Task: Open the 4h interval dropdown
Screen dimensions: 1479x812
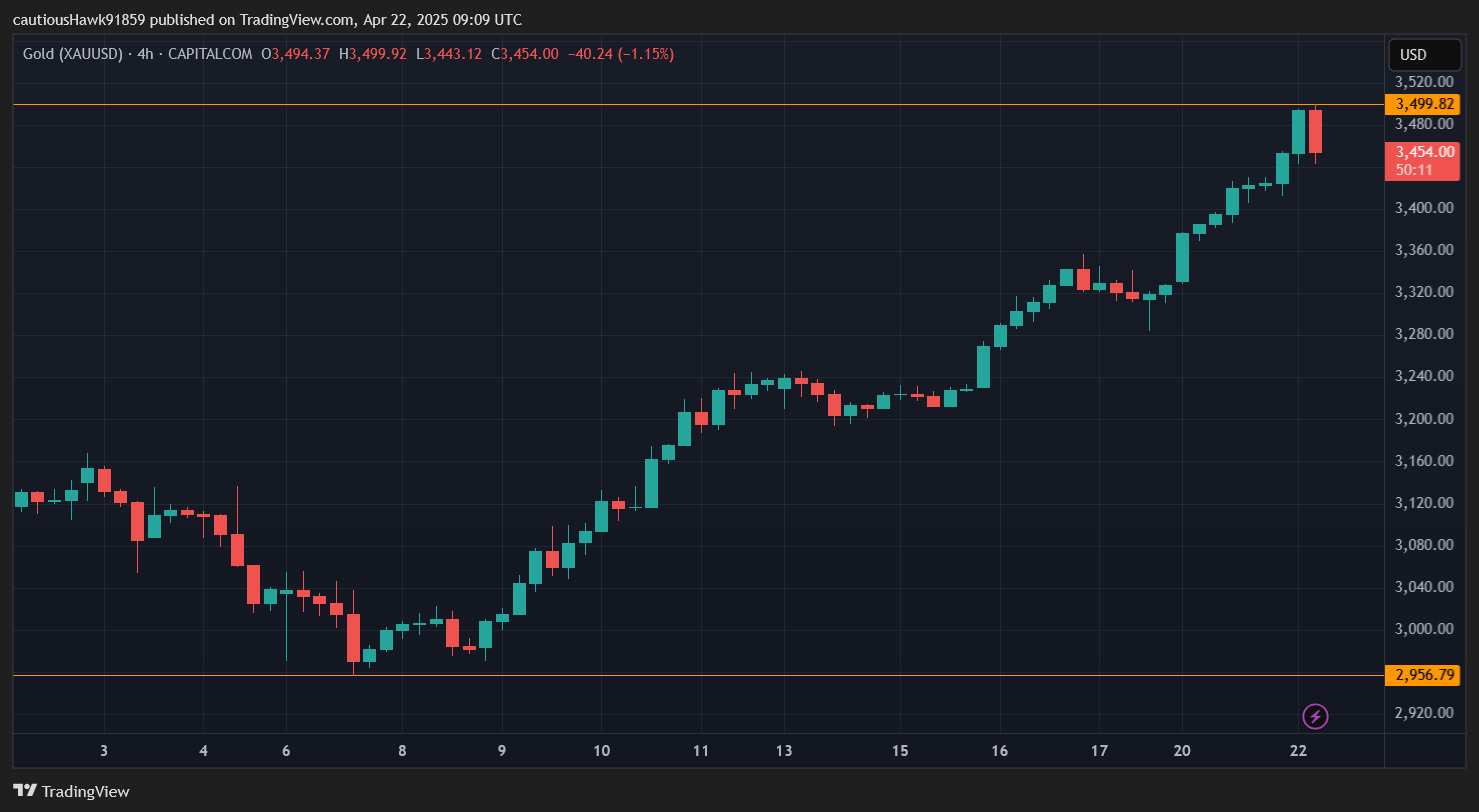Action: coord(145,54)
